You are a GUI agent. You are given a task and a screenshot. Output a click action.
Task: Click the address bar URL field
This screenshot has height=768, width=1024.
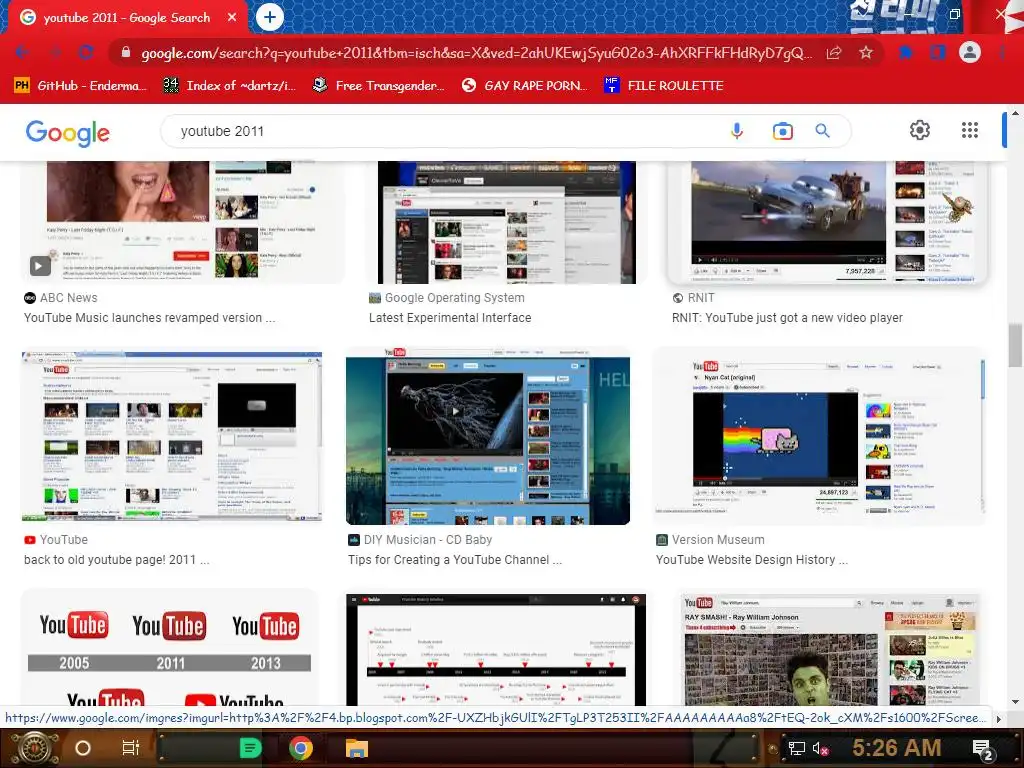tap(477, 53)
